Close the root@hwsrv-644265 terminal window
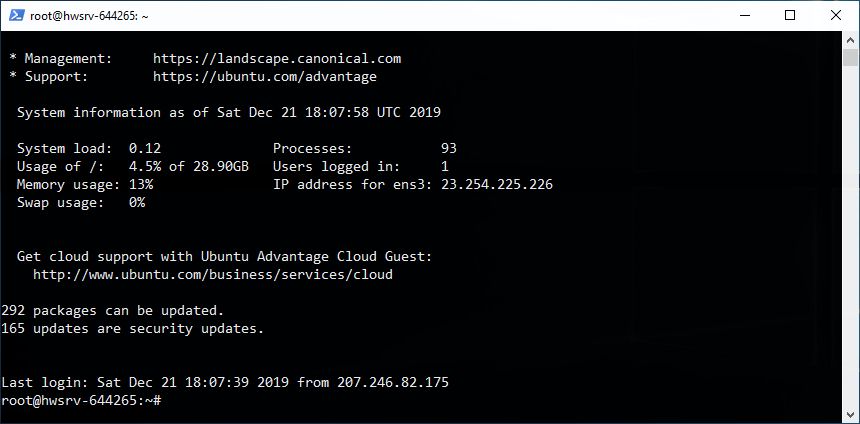This screenshot has width=860, height=424. (836, 15)
